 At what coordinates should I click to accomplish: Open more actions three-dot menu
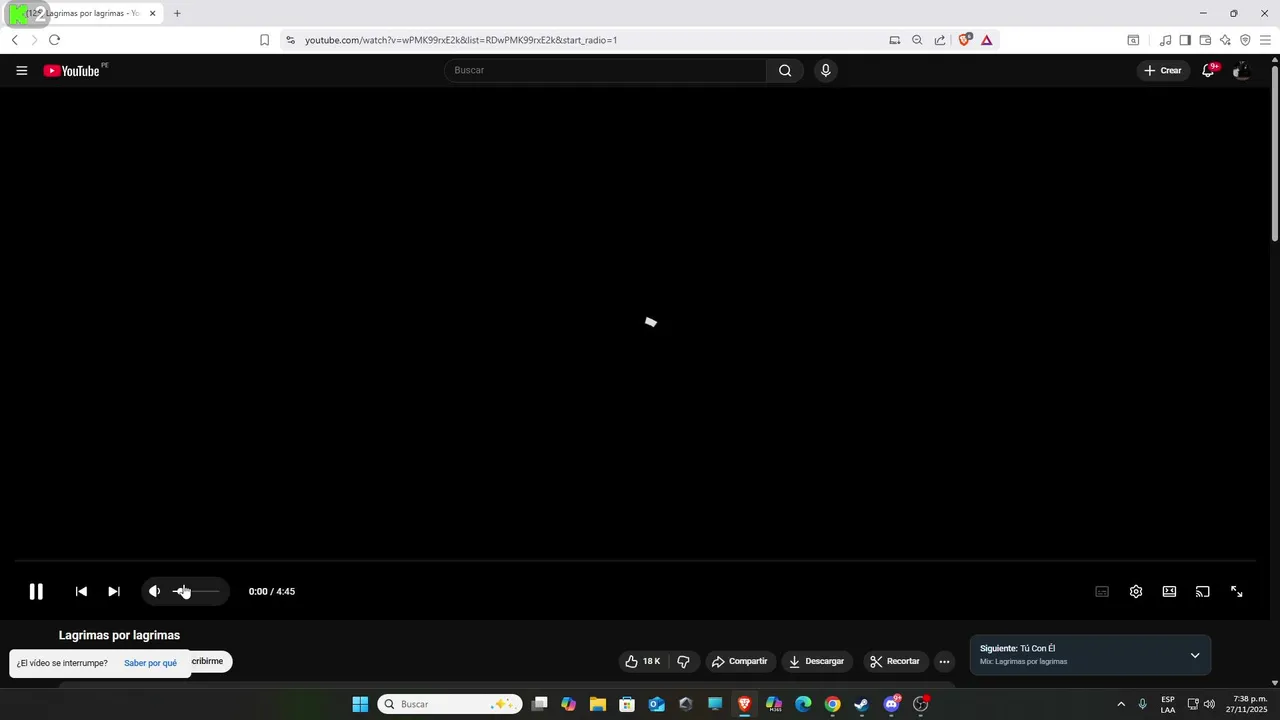tap(944, 661)
